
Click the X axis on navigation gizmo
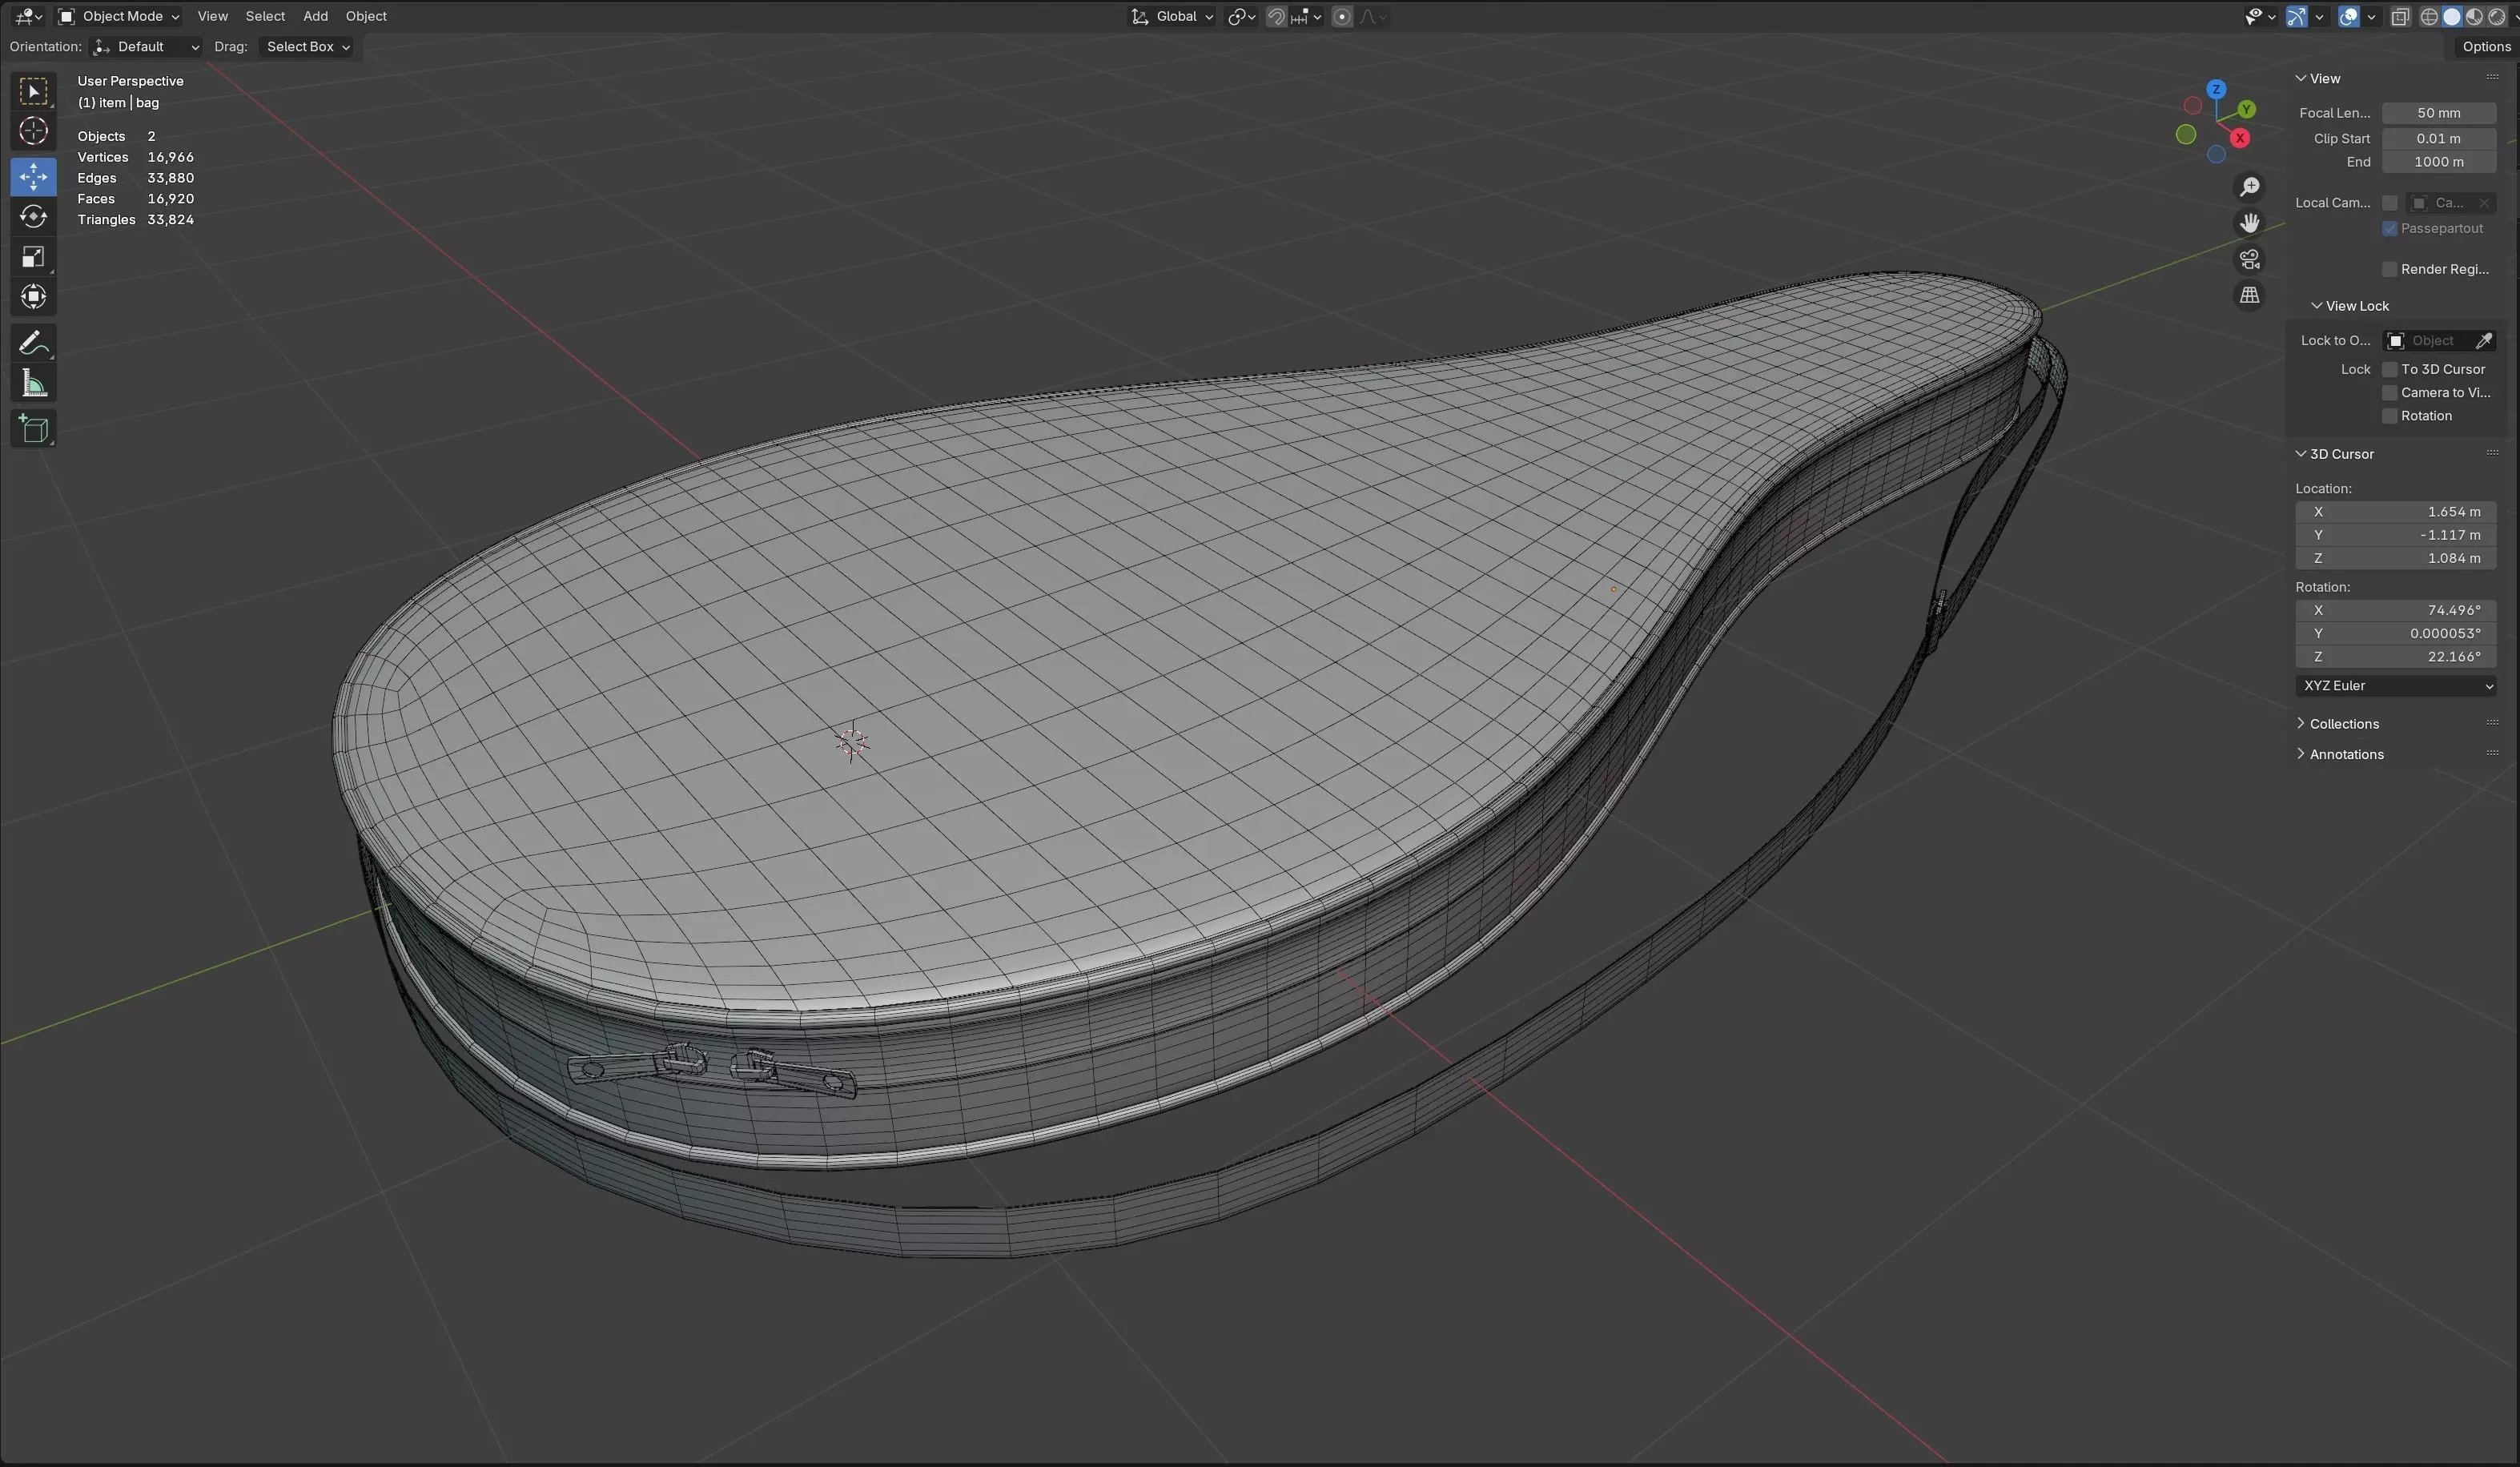2240,138
